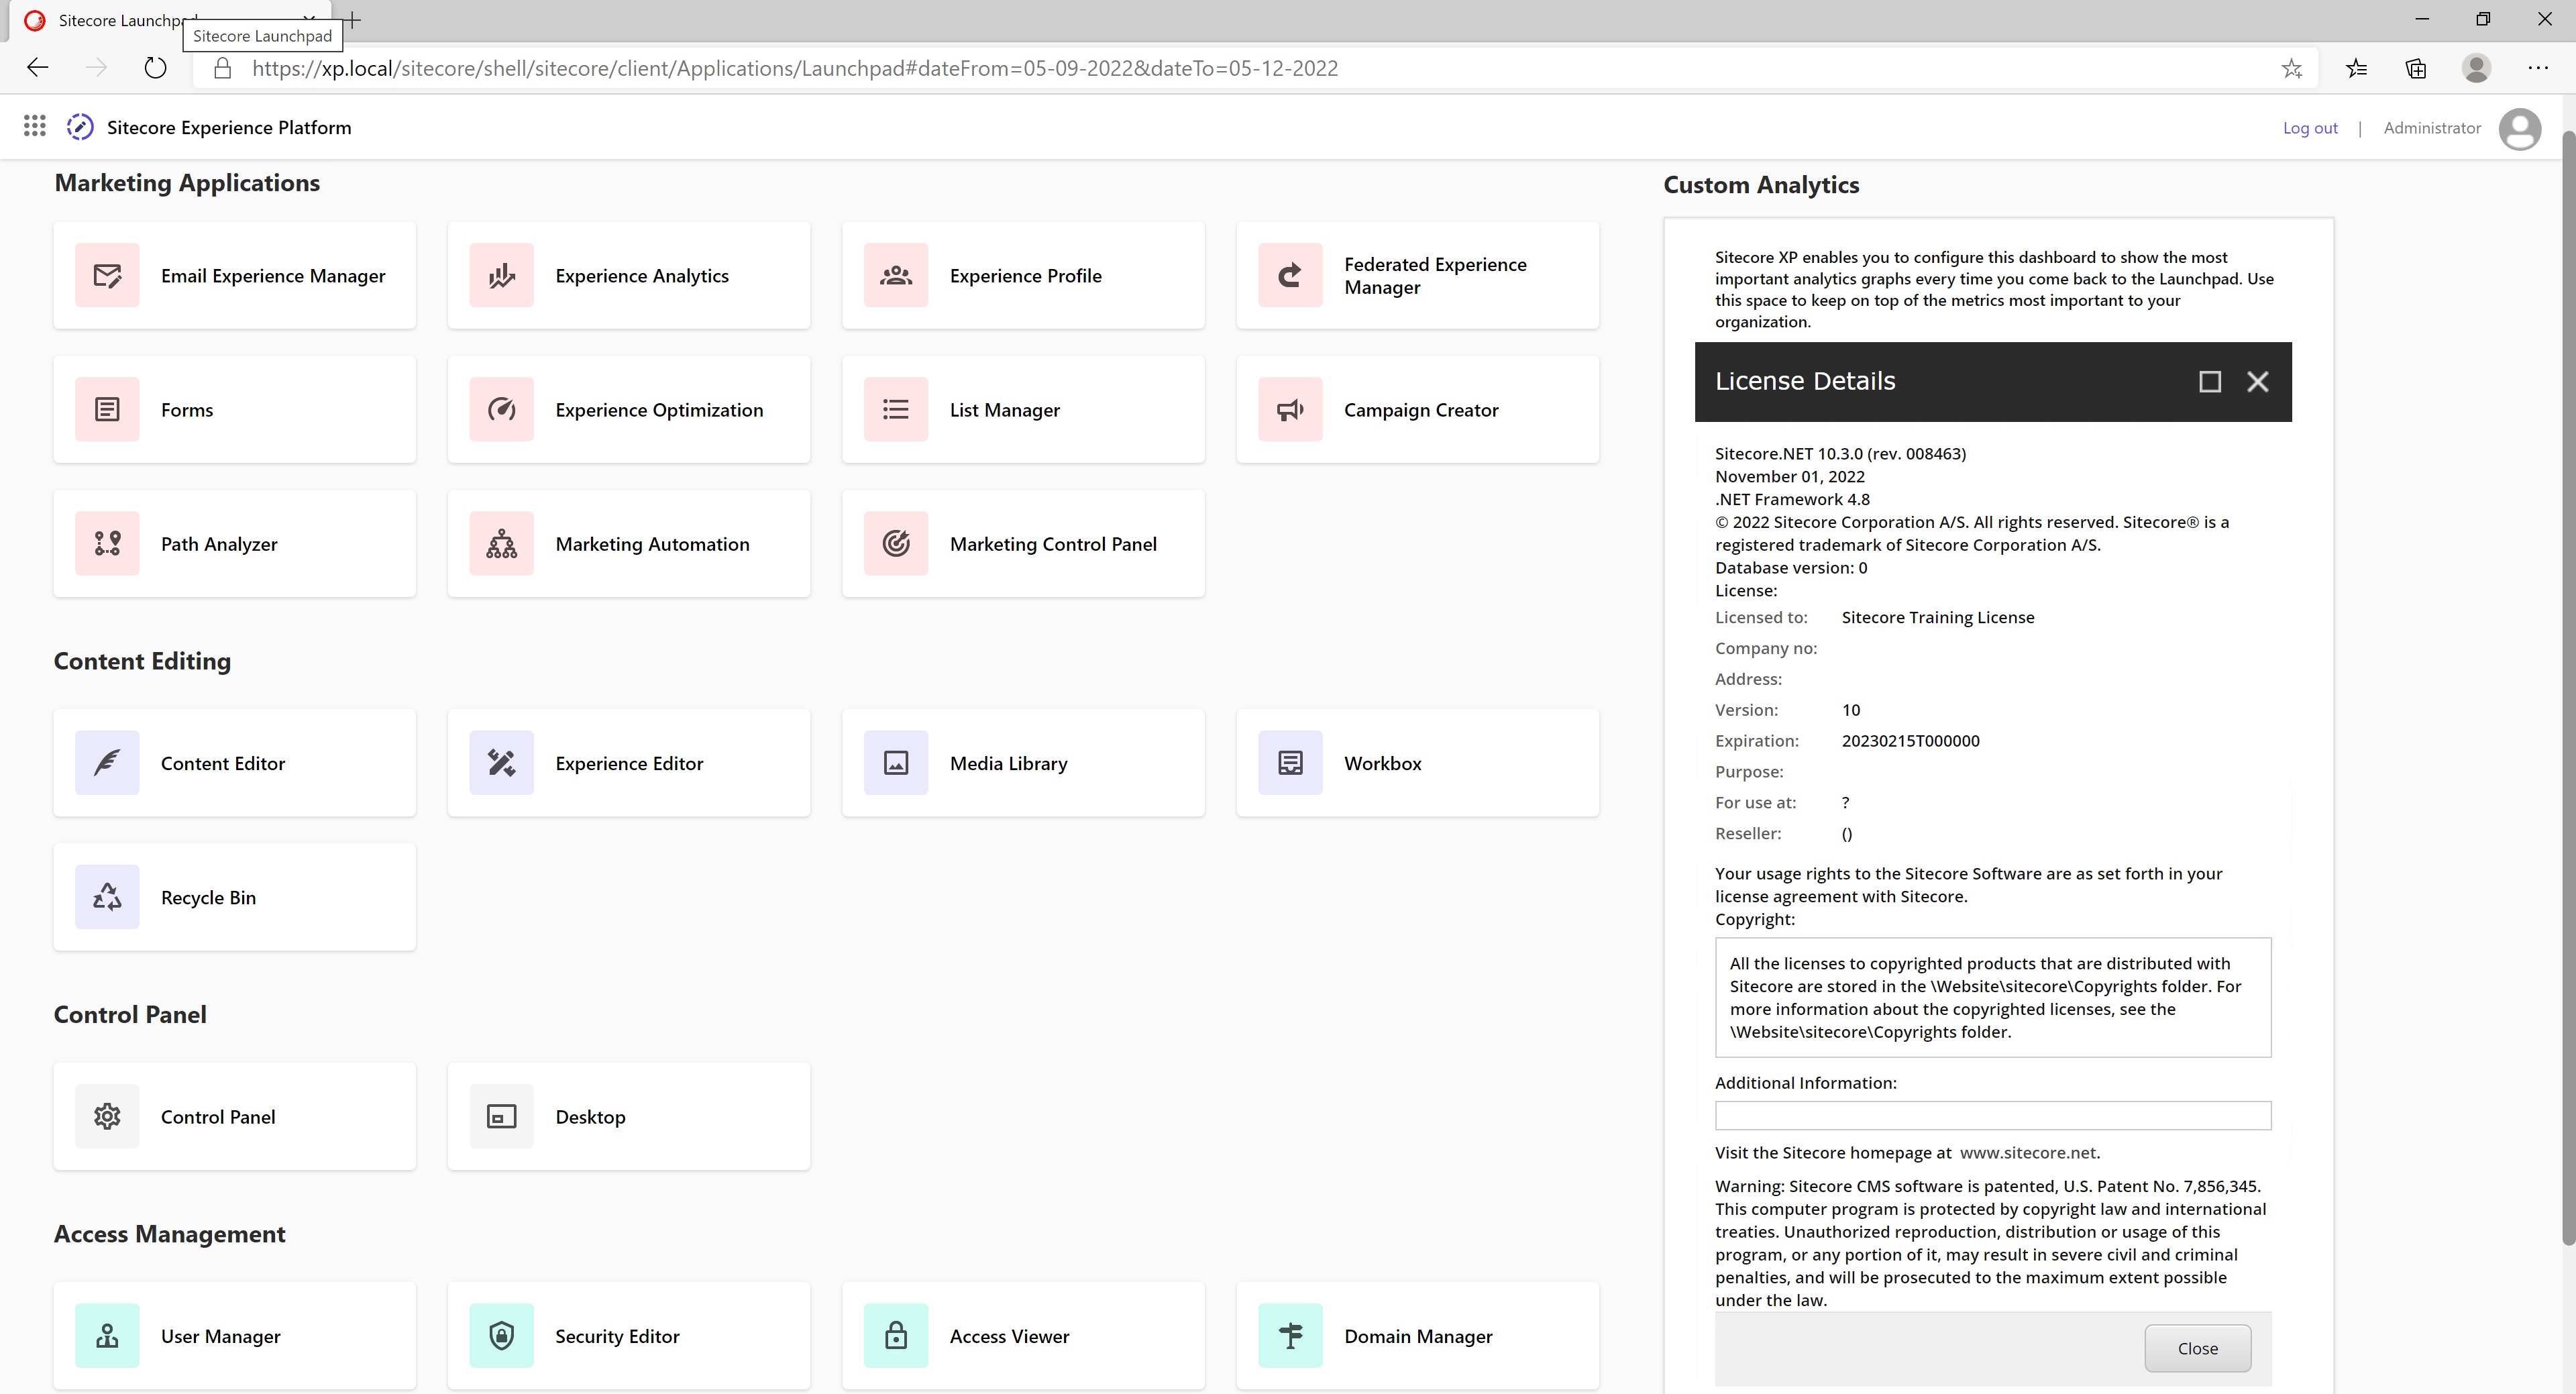Click the Log out link

[x=2310, y=127]
